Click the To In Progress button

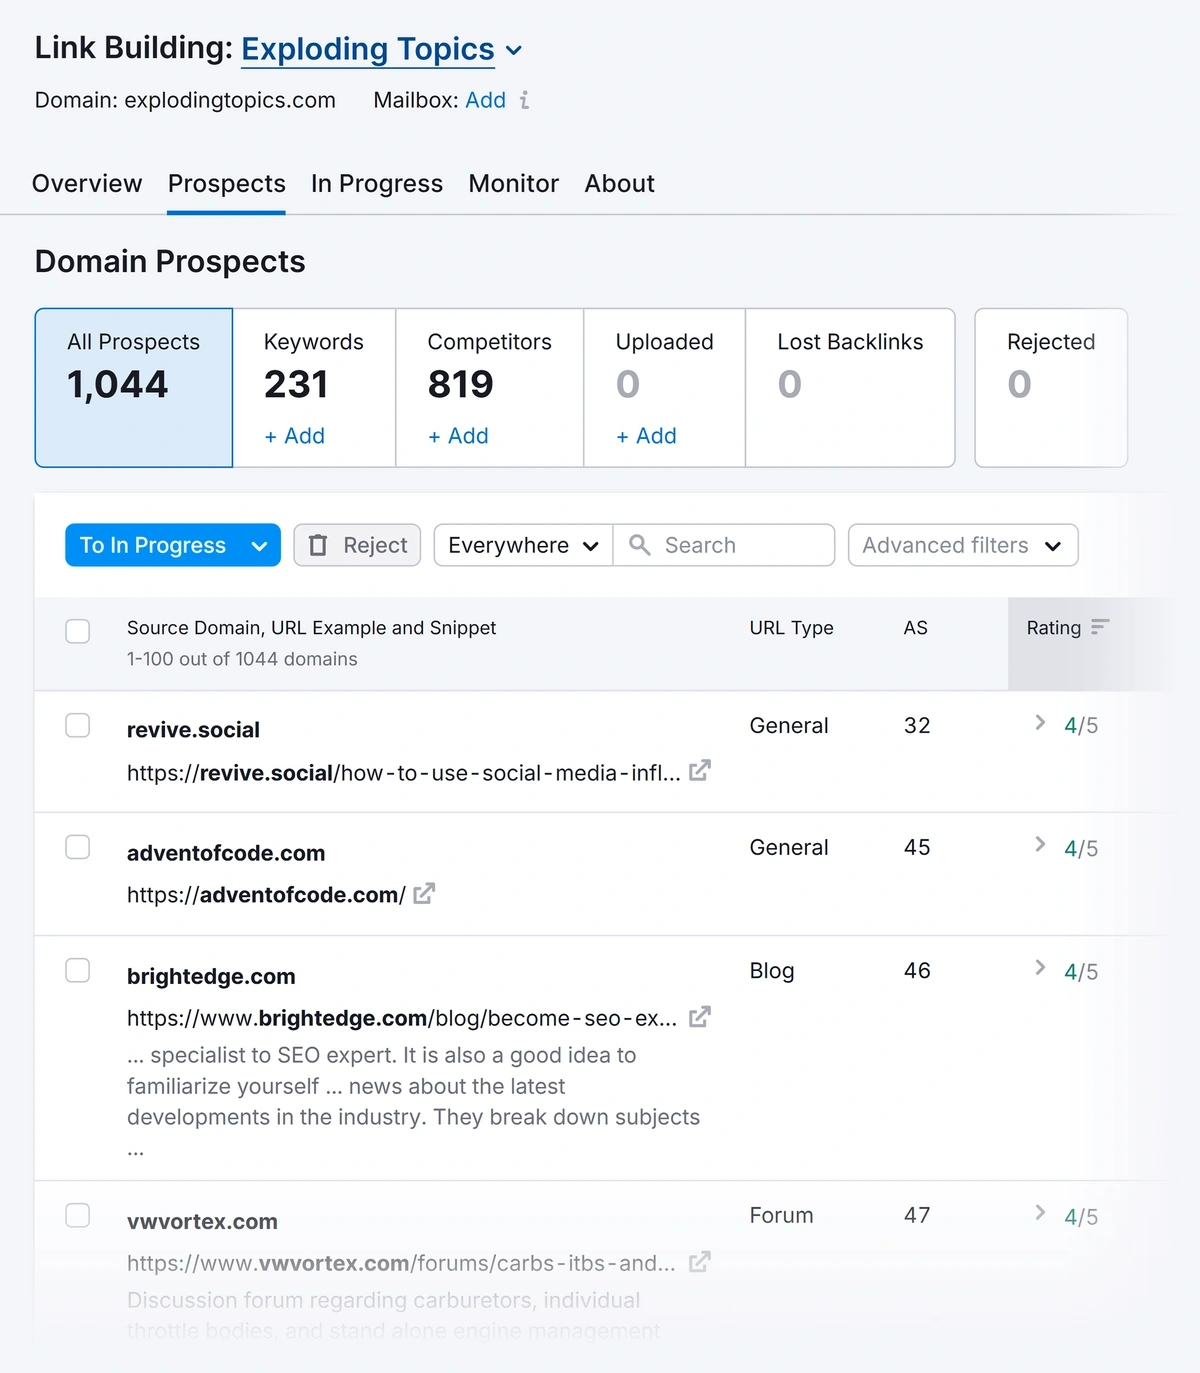153,545
